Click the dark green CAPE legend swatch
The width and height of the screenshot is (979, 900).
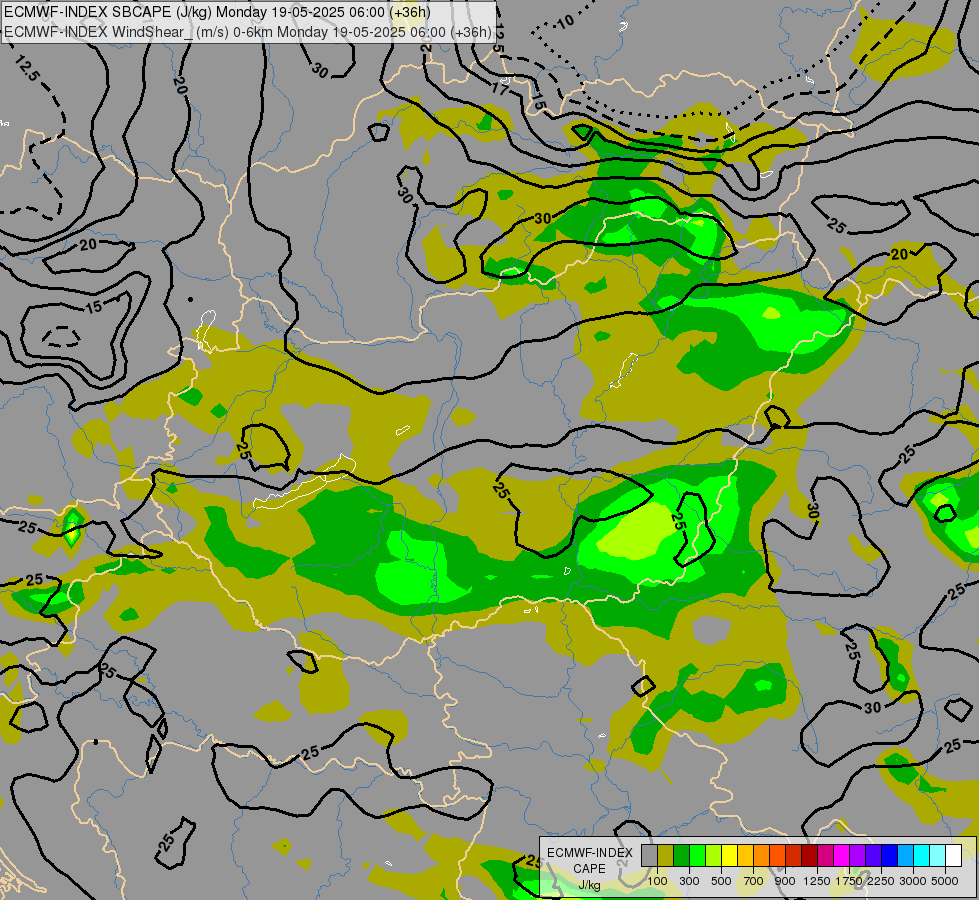click(x=682, y=856)
